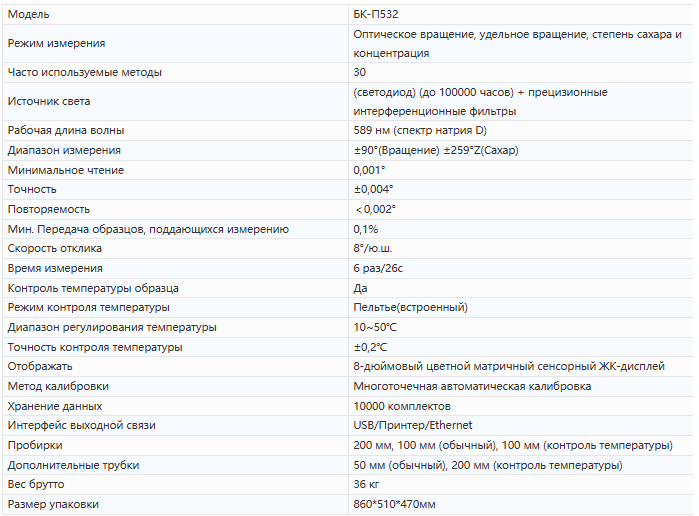
Task: Select the 'USB/Принтер/Ethernet' value
Action: coord(413,425)
